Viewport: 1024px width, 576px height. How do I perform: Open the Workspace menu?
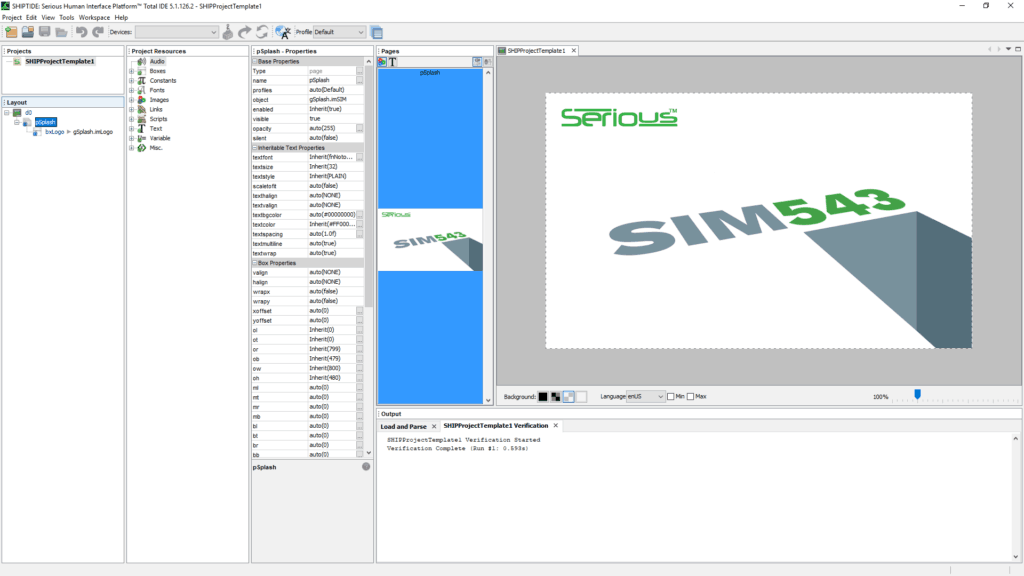94,18
